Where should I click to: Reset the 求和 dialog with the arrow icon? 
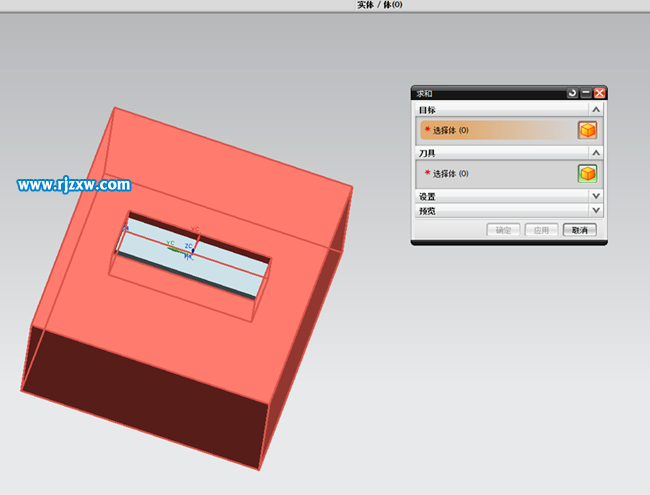(572, 93)
